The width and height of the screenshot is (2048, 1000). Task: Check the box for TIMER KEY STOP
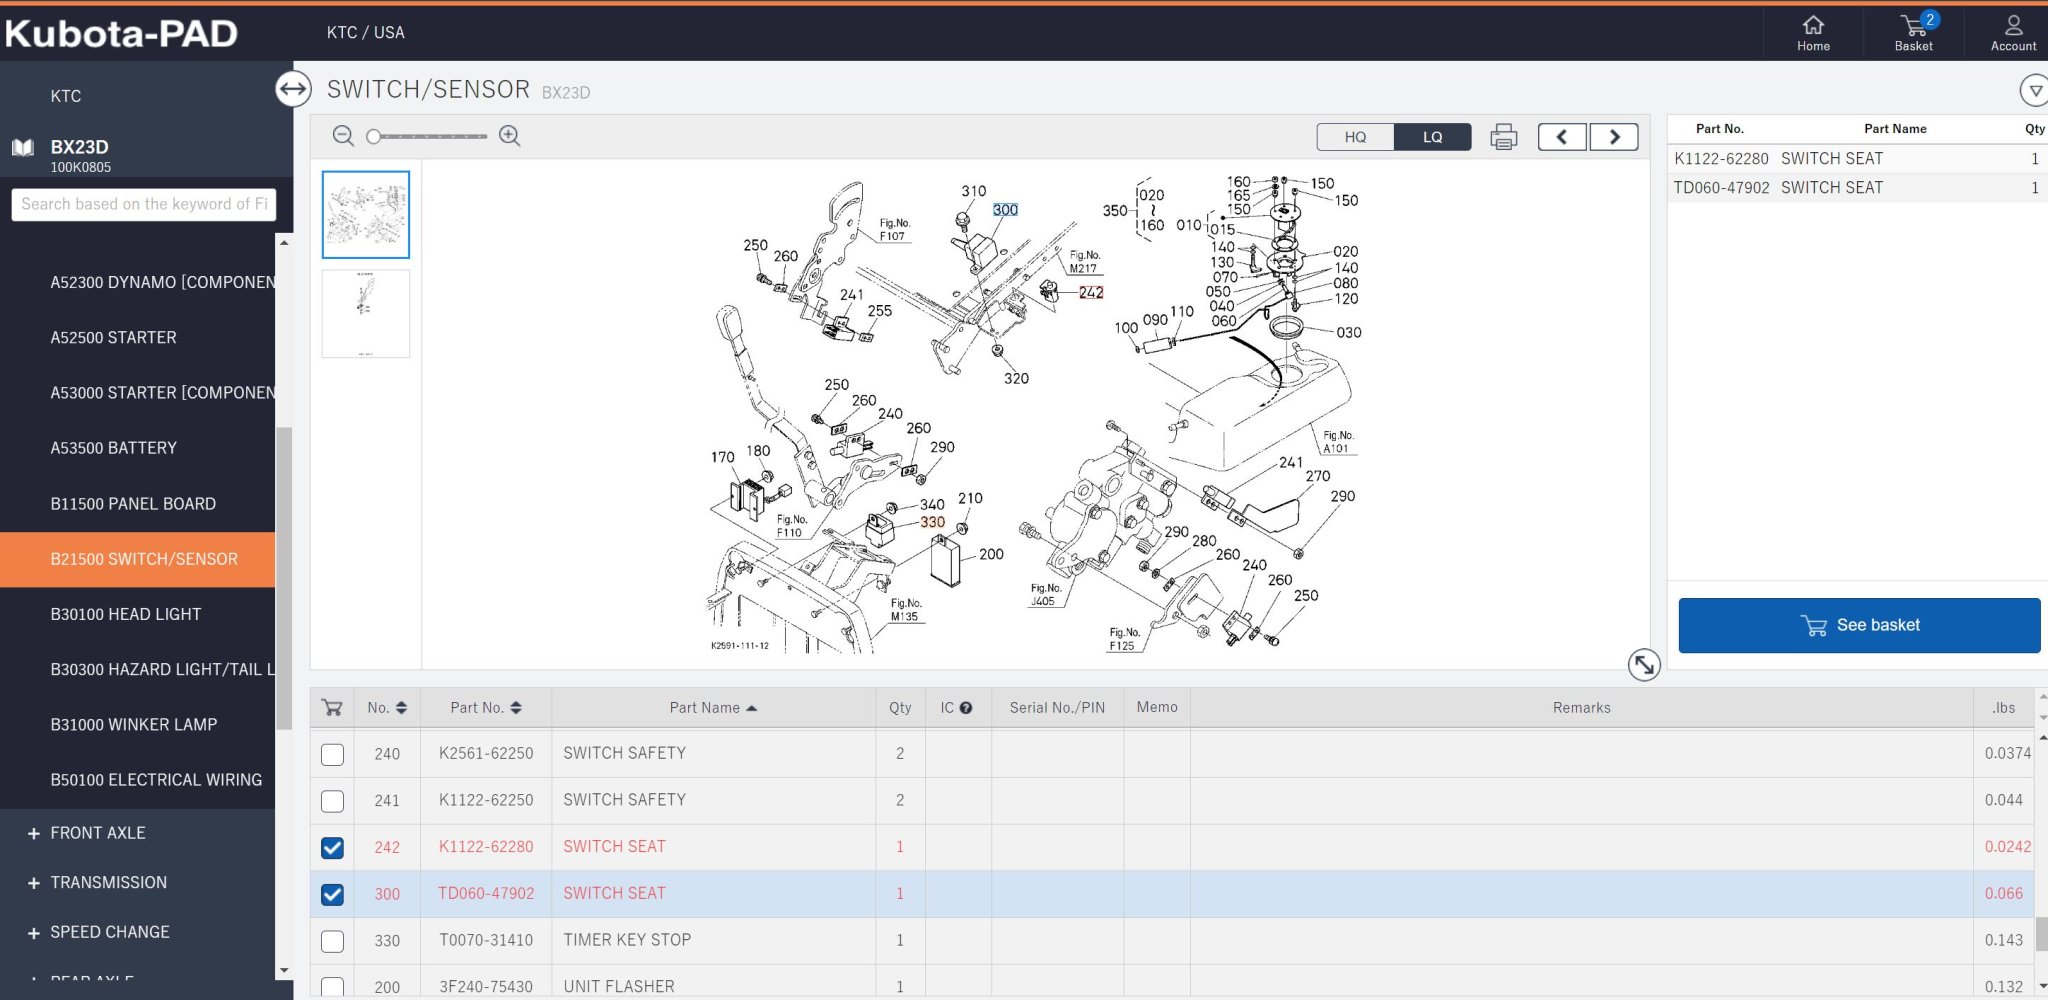click(332, 941)
